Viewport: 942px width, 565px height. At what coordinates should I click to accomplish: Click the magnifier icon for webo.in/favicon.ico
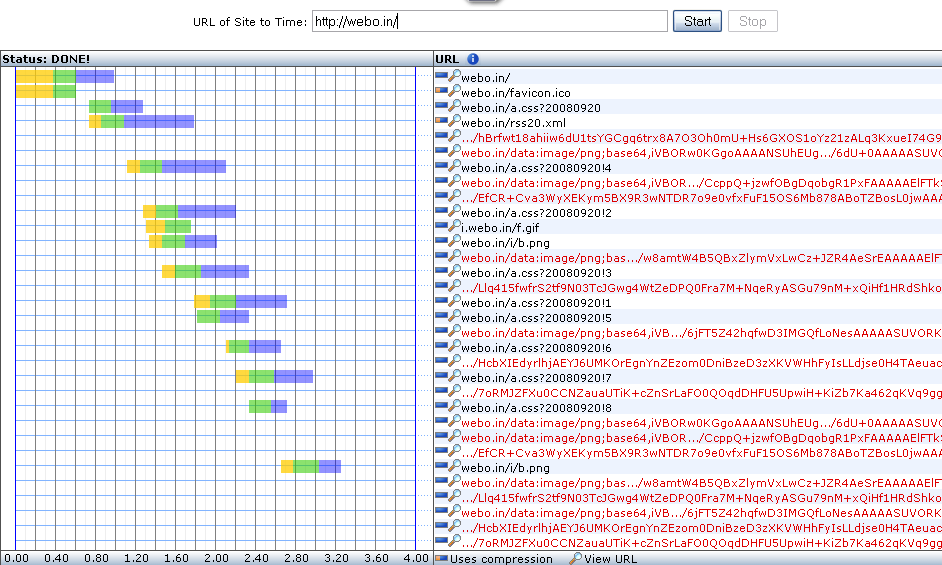[454, 92]
